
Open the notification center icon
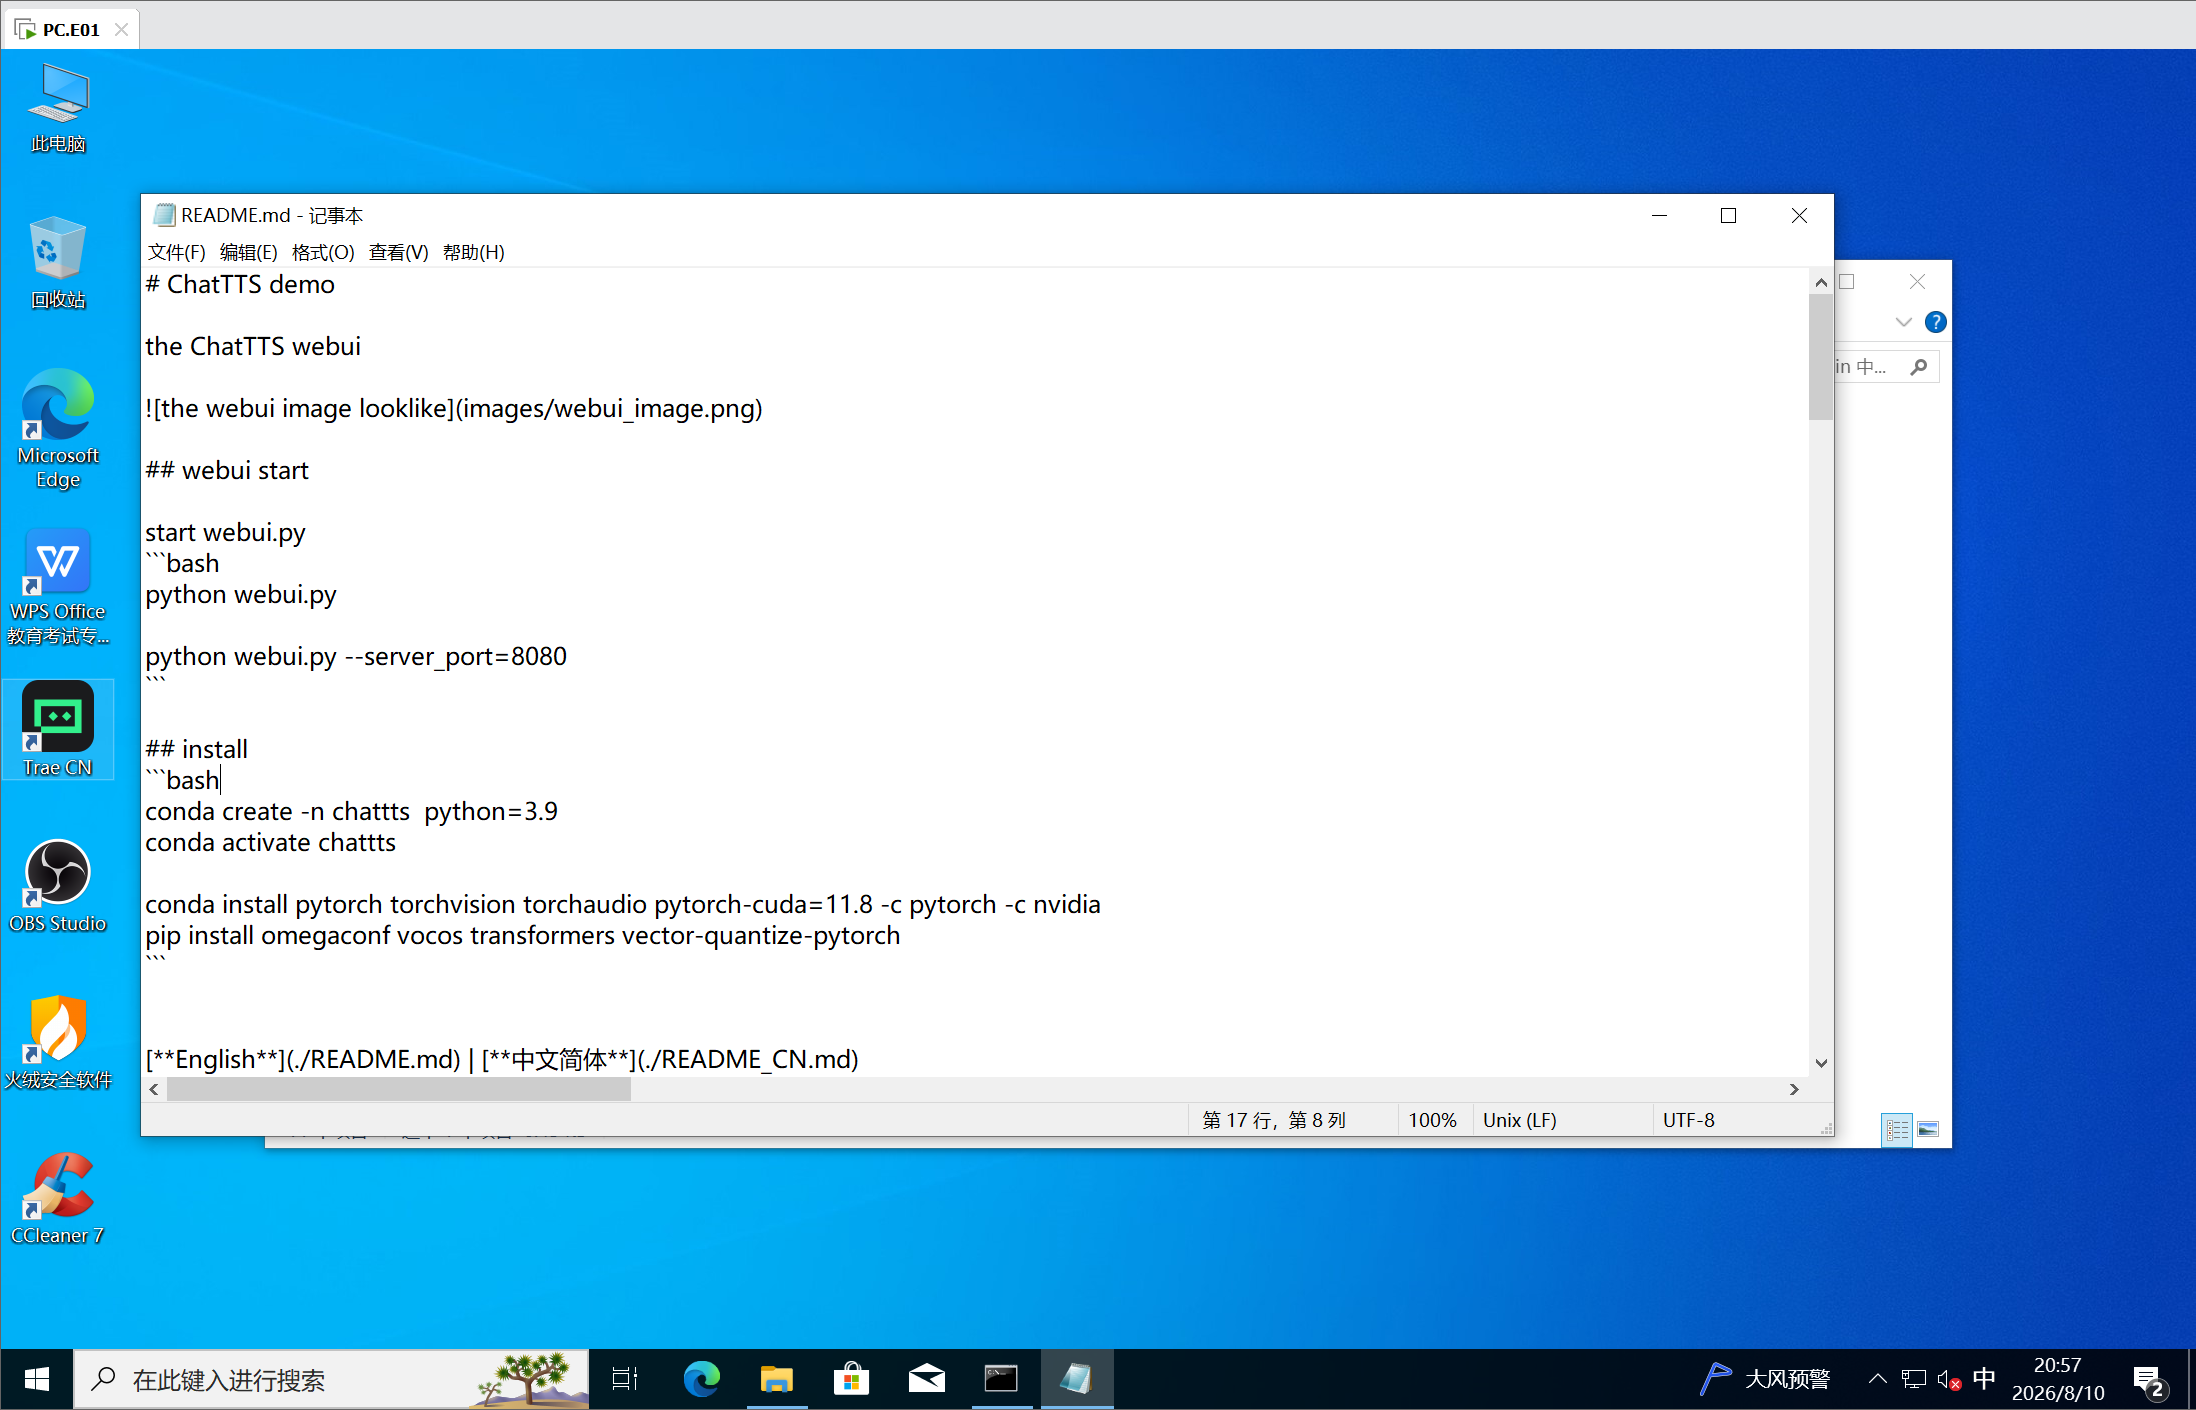(x=2148, y=1380)
